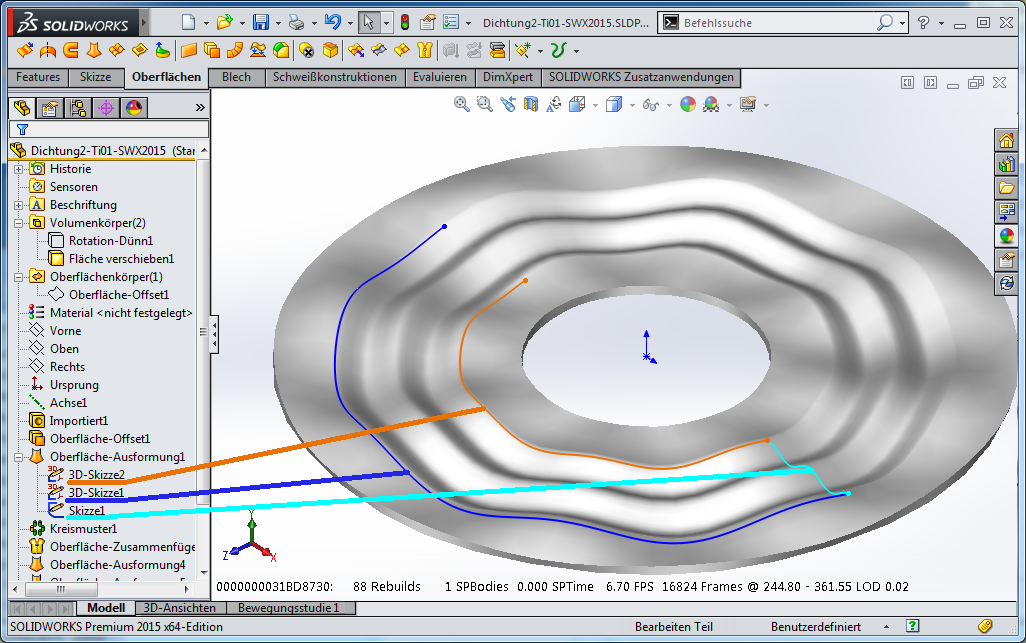
Task: Open the DisplayManager color ball tab
Action: tap(134, 108)
